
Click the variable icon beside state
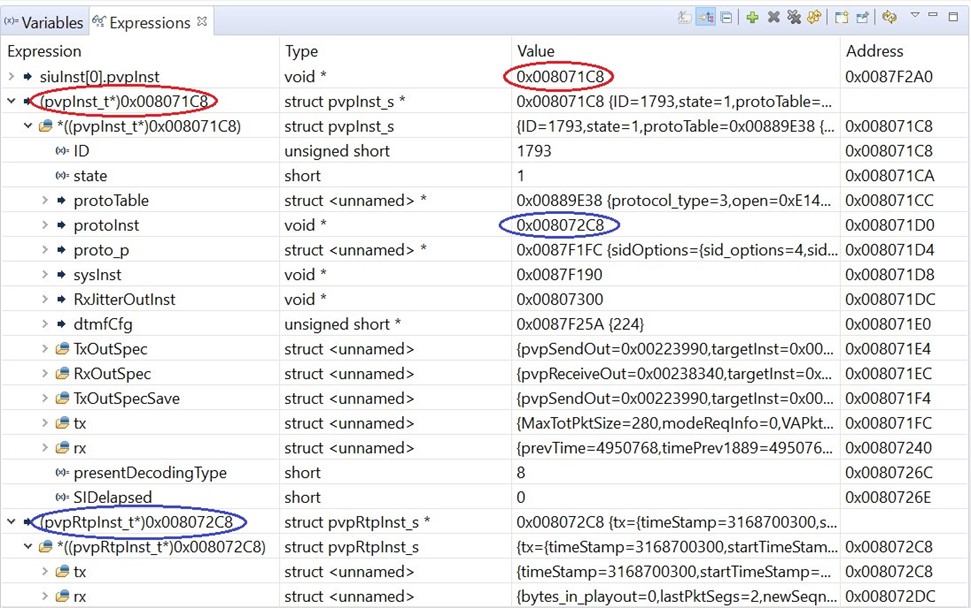coord(62,176)
